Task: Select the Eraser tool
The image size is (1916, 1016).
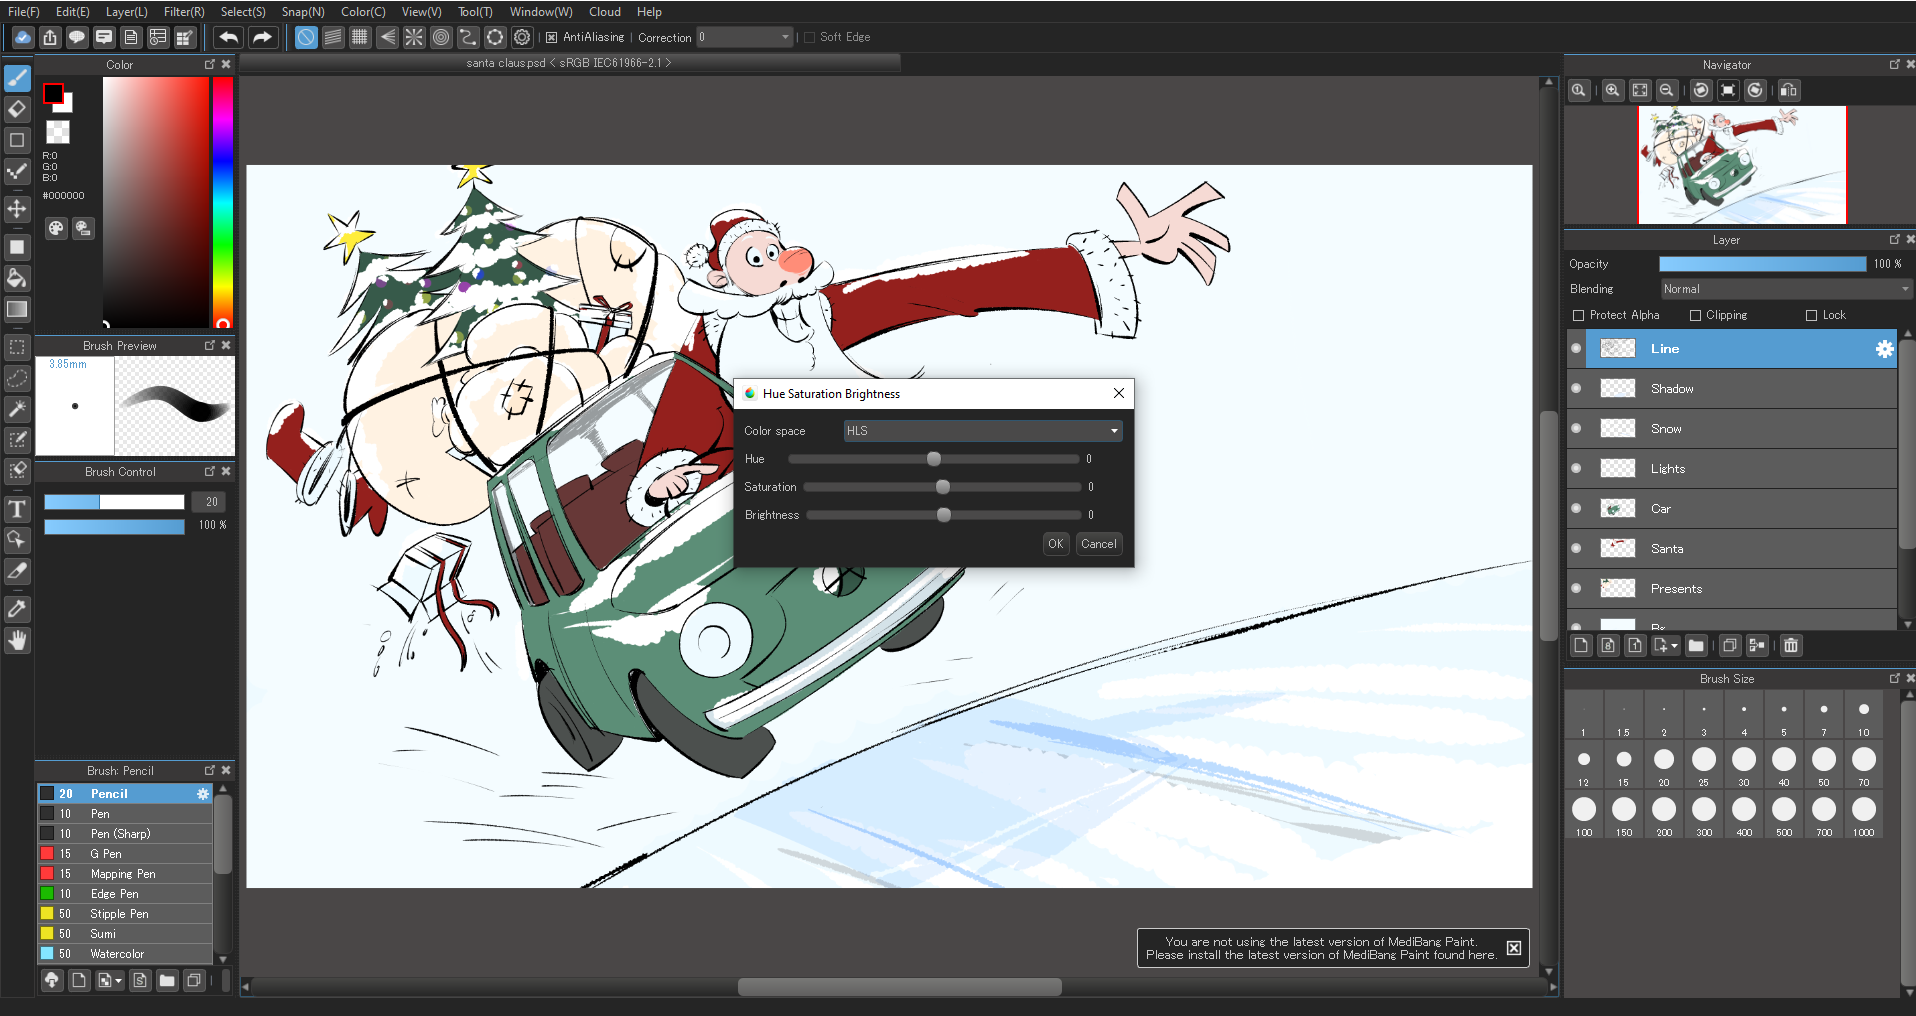Action: [17, 109]
